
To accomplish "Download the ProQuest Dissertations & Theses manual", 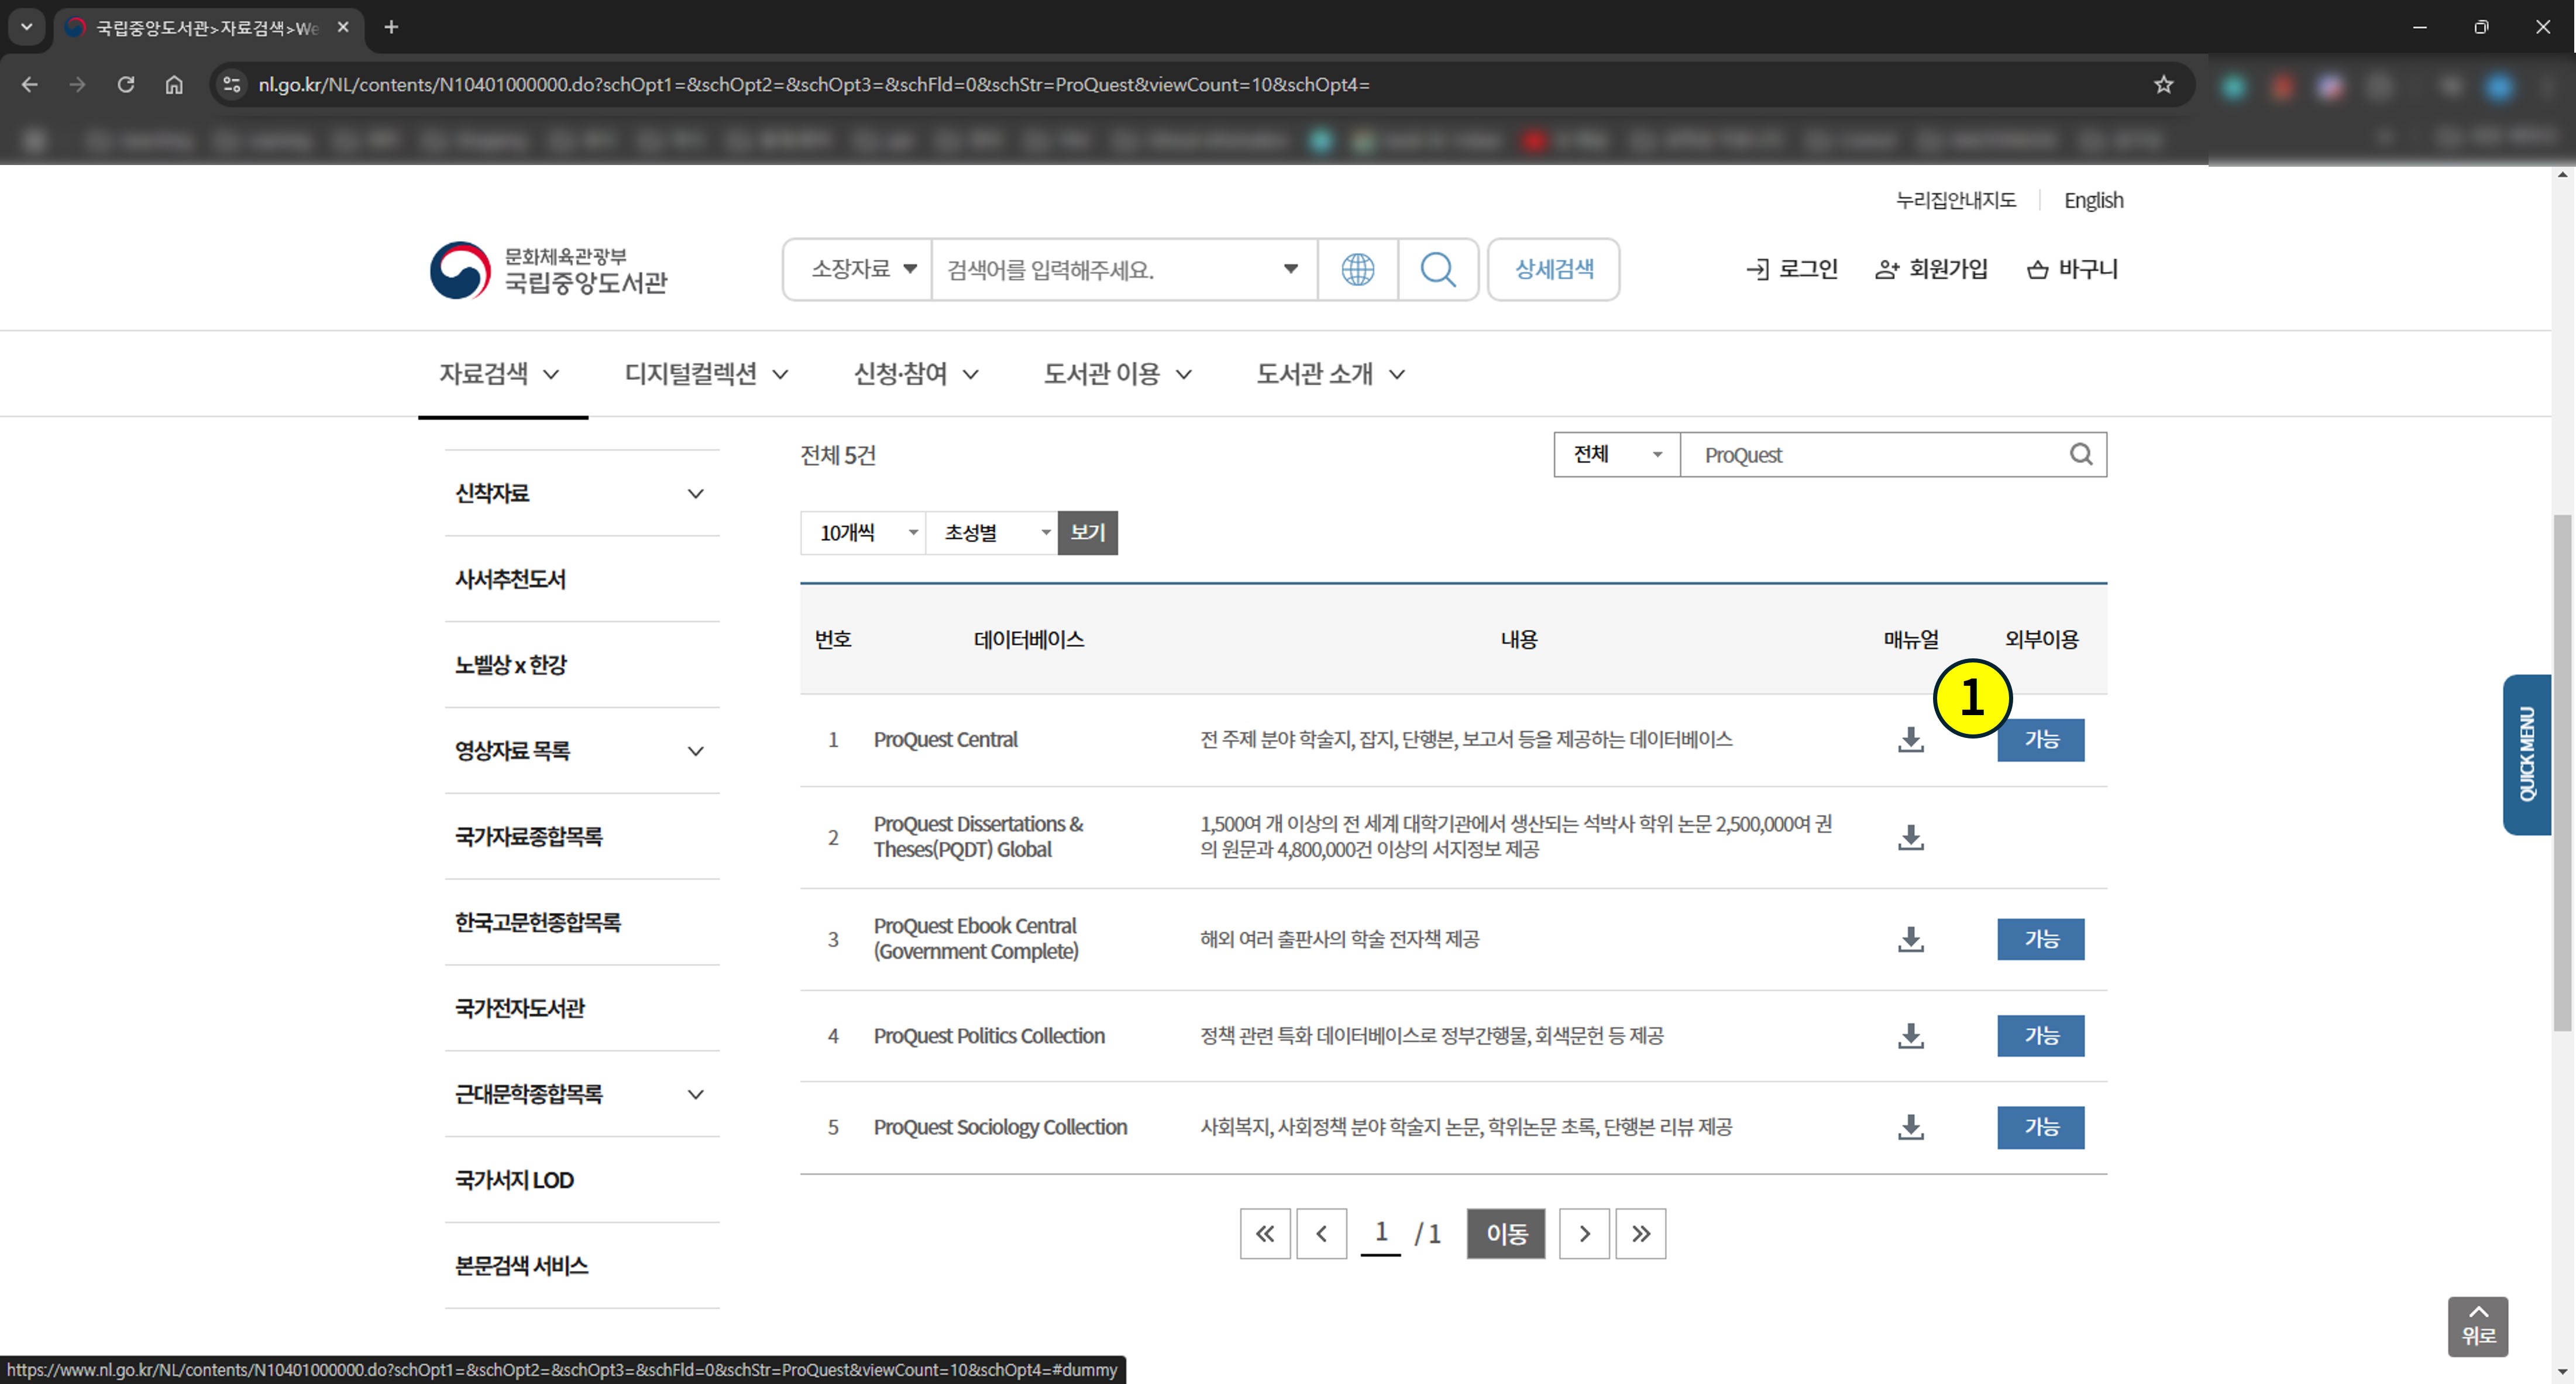I will pyautogui.click(x=1910, y=837).
